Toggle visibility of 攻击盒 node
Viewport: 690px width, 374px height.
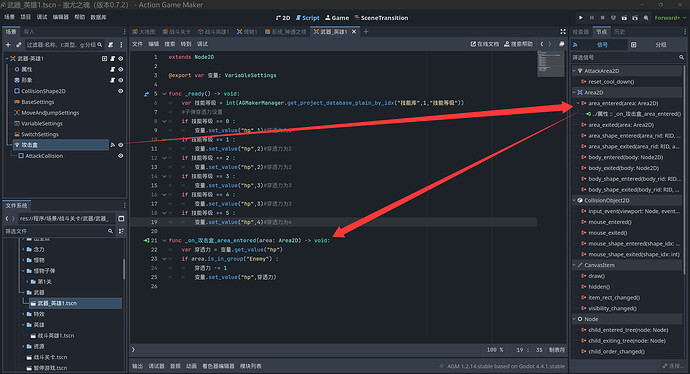121,145
